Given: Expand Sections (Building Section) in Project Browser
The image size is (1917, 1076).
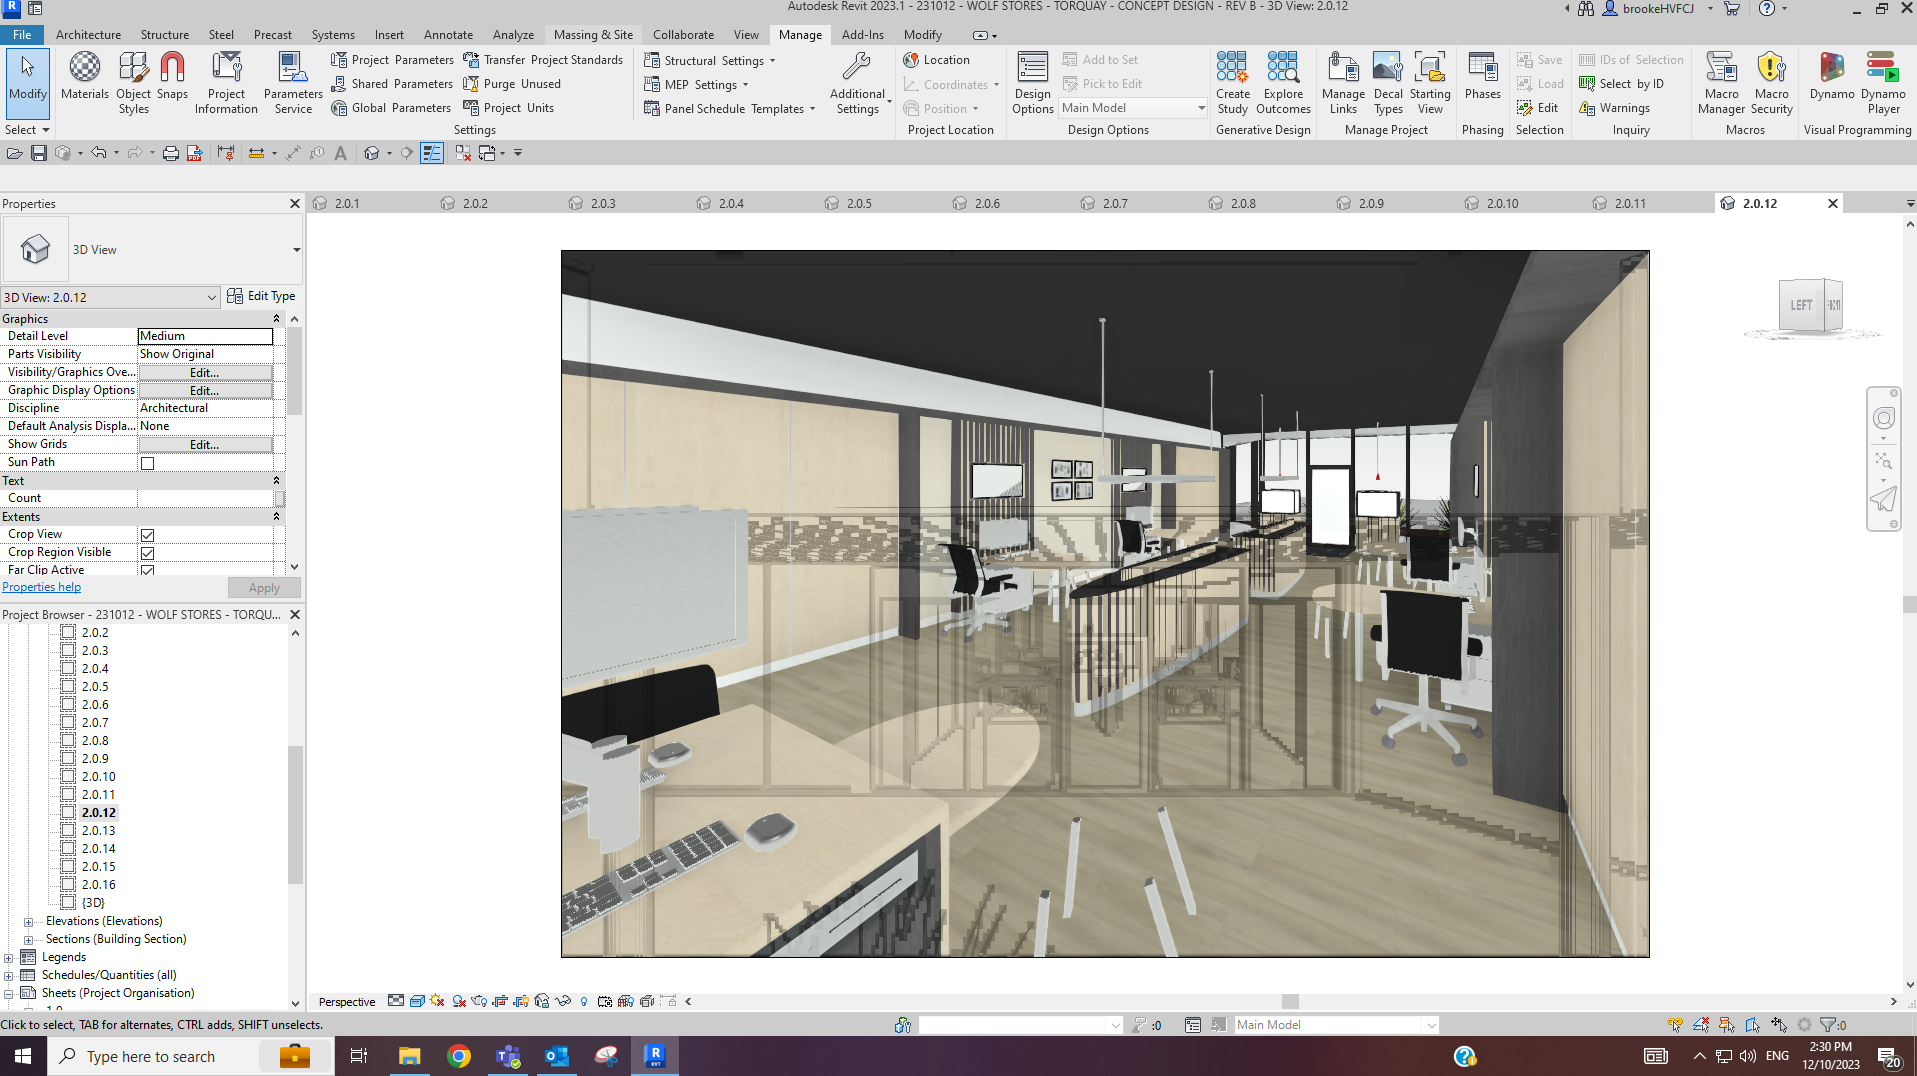Looking at the screenshot, I should click(29, 938).
